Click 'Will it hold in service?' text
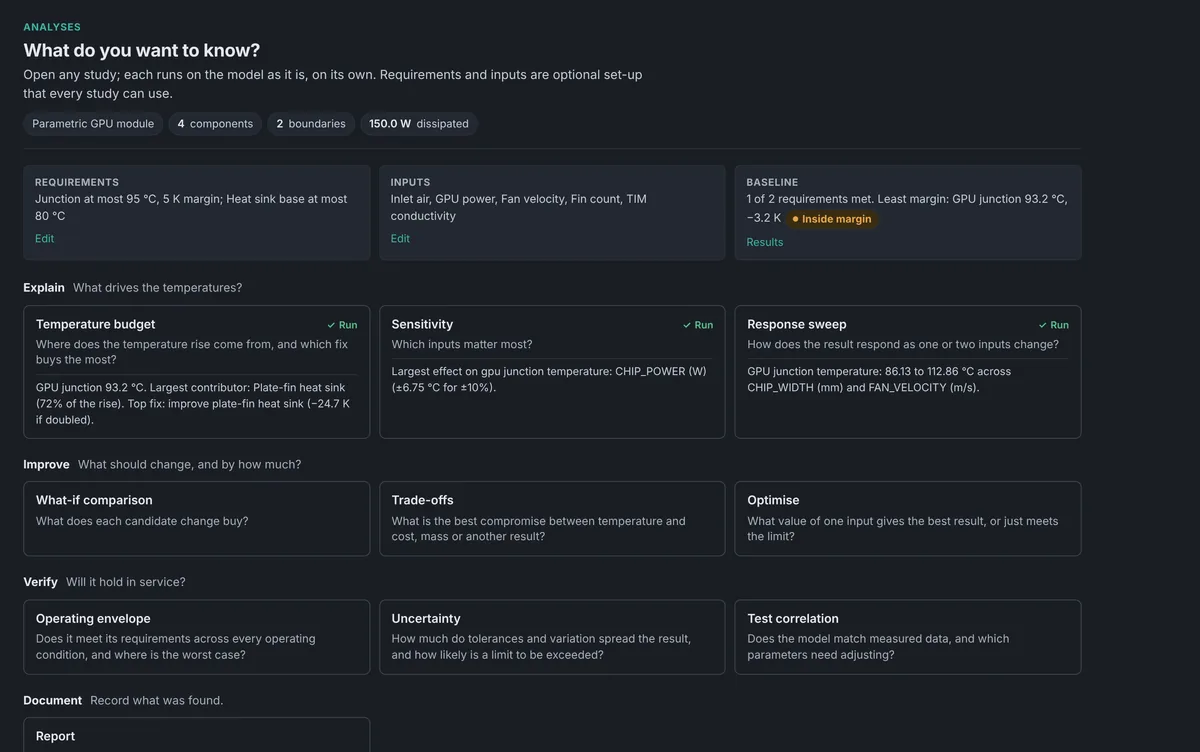 (126, 583)
